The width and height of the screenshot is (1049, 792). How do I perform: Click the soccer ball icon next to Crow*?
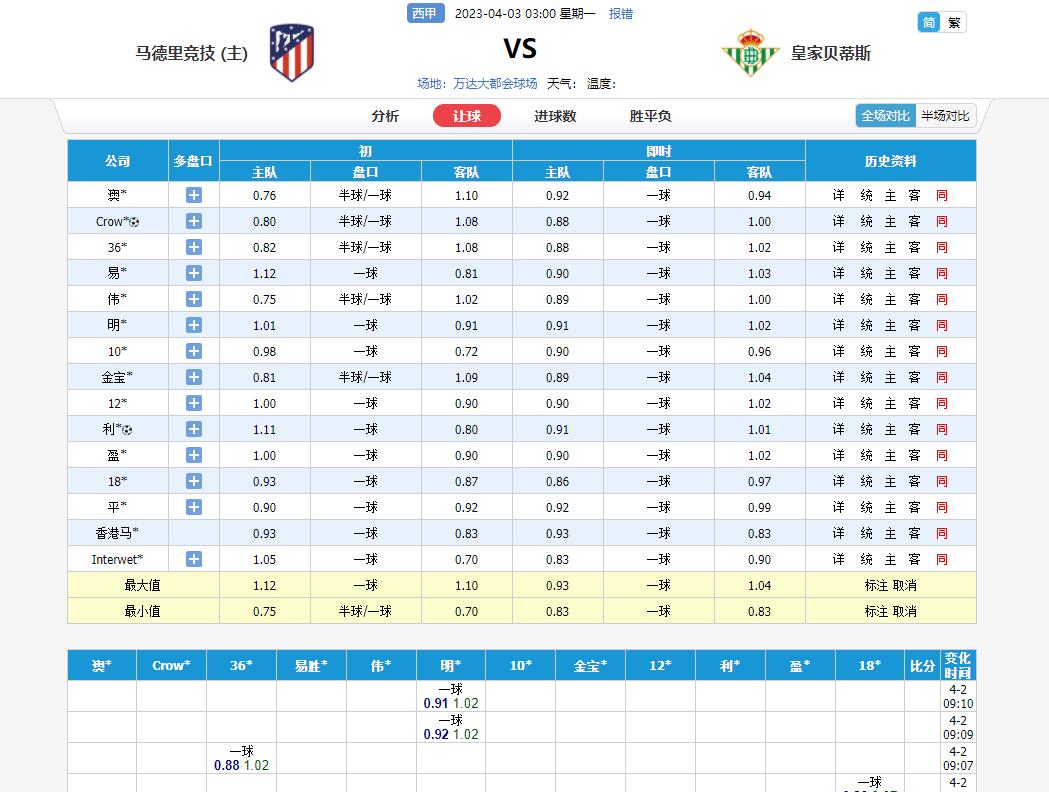coord(134,222)
